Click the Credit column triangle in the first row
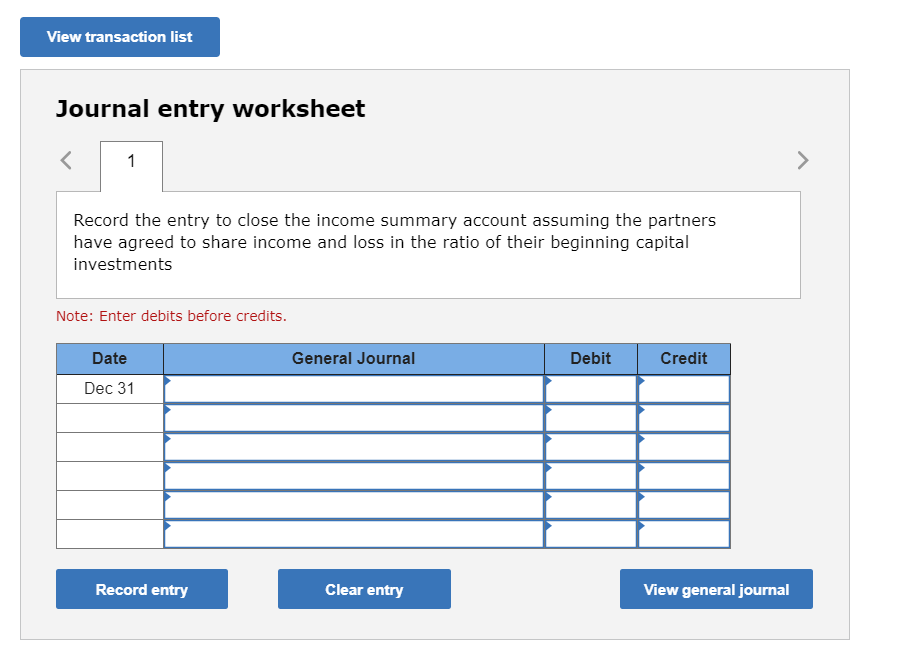Screen dimensions: 917x649 tap(641, 382)
